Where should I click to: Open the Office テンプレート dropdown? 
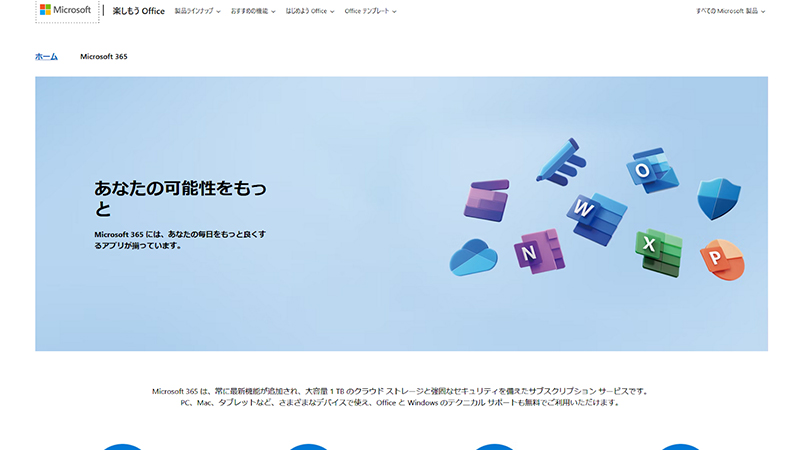pyautogui.click(x=369, y=12)
